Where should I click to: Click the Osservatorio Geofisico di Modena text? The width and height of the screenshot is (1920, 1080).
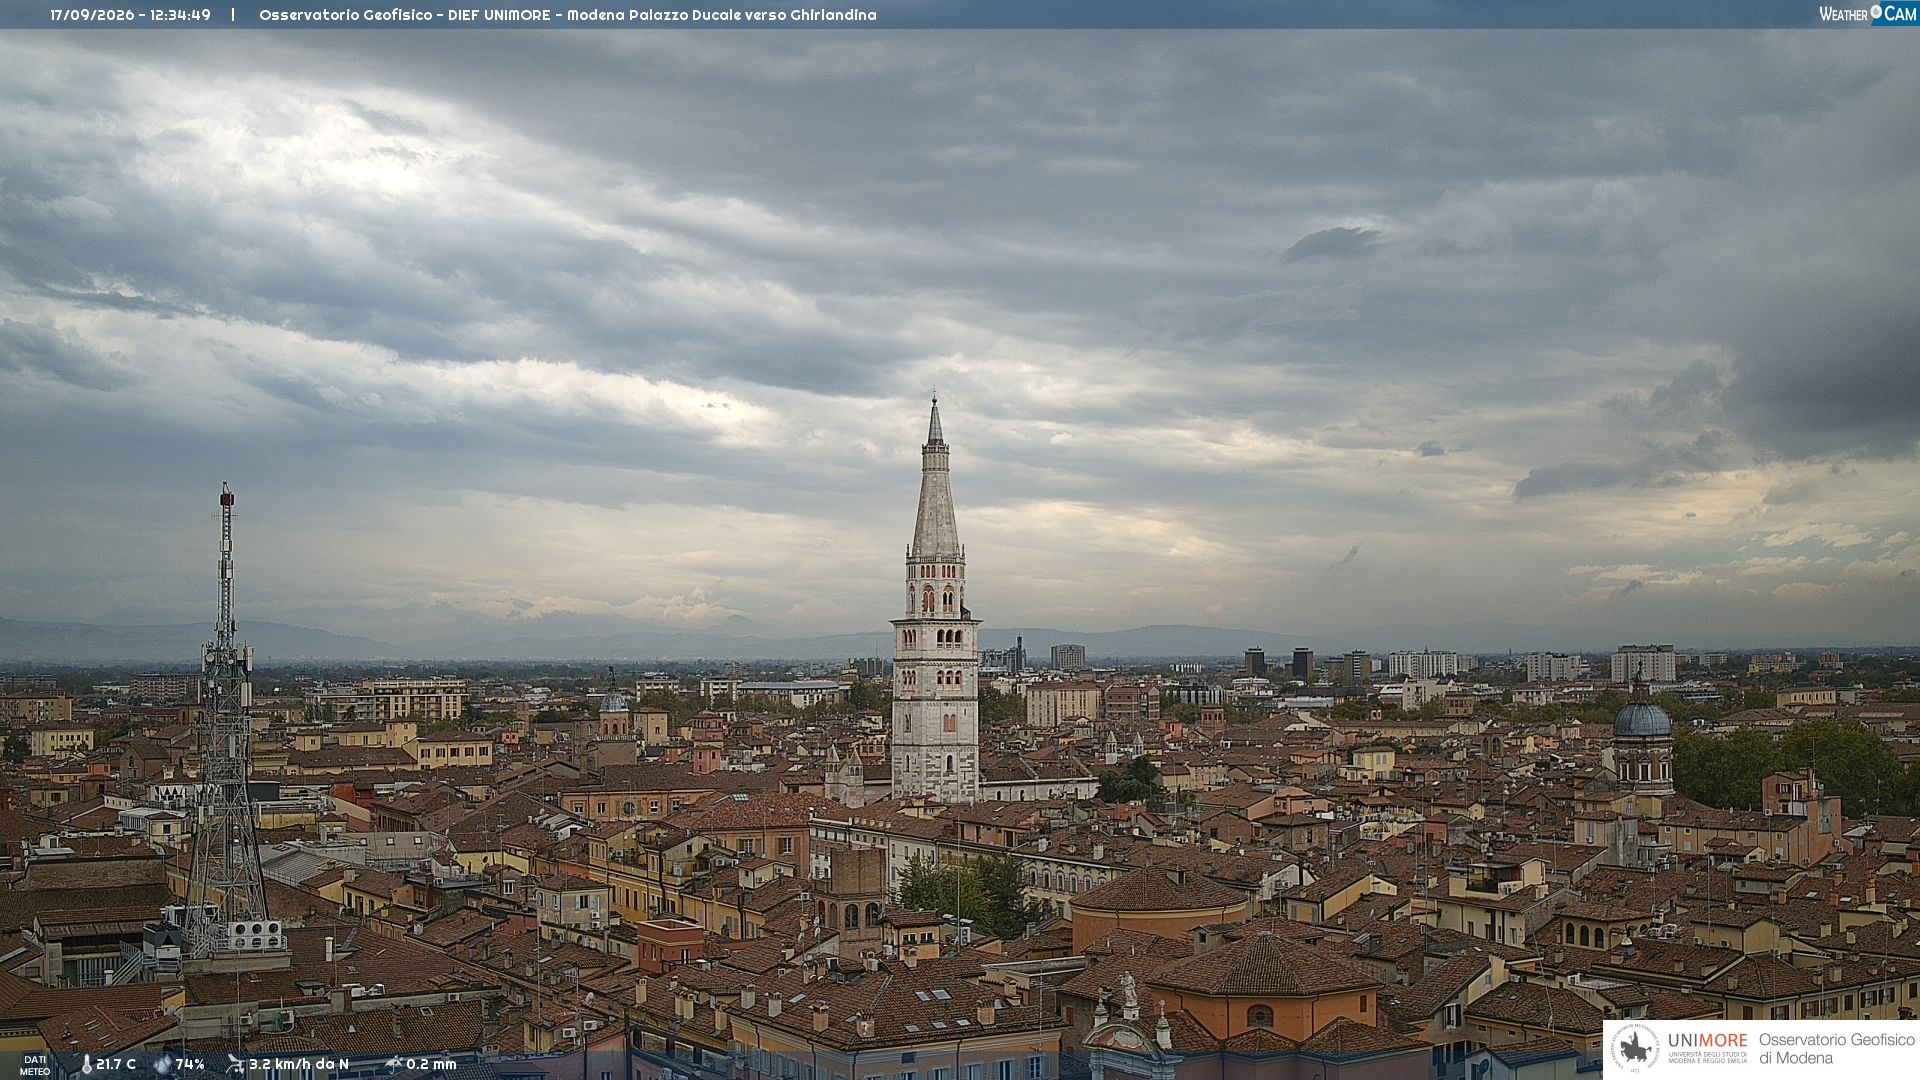point(1836,1048)
